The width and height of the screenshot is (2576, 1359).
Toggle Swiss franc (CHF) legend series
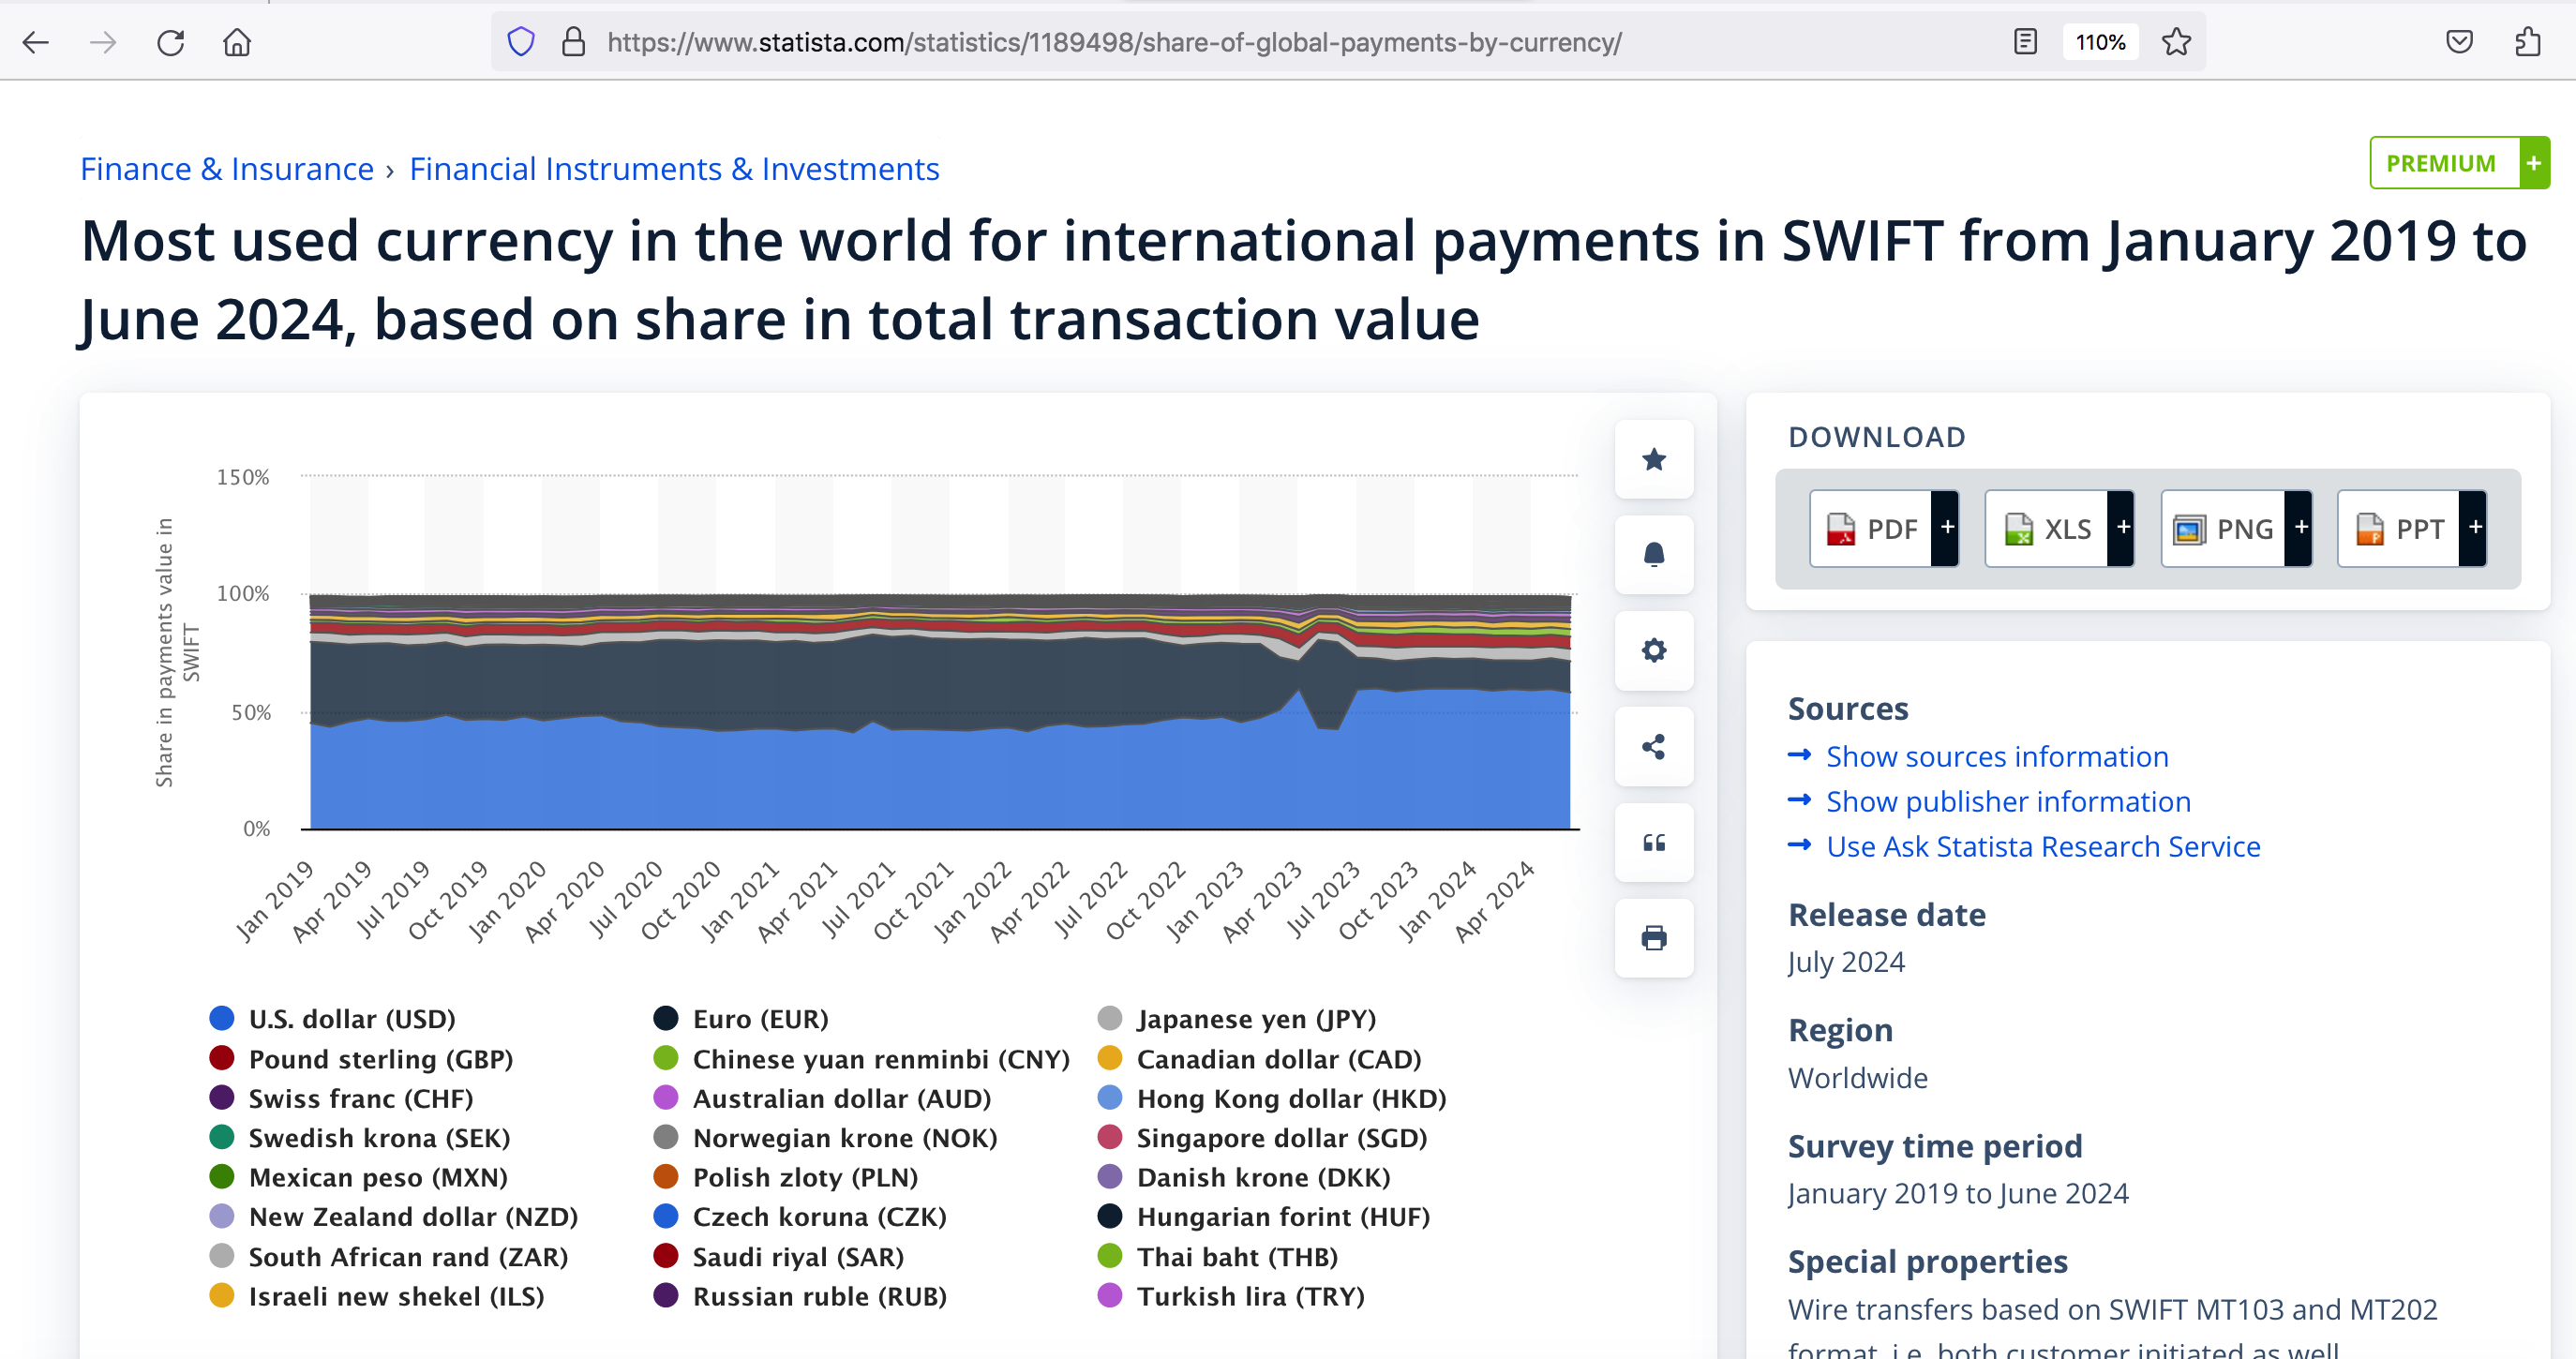tap(342, 1099)
